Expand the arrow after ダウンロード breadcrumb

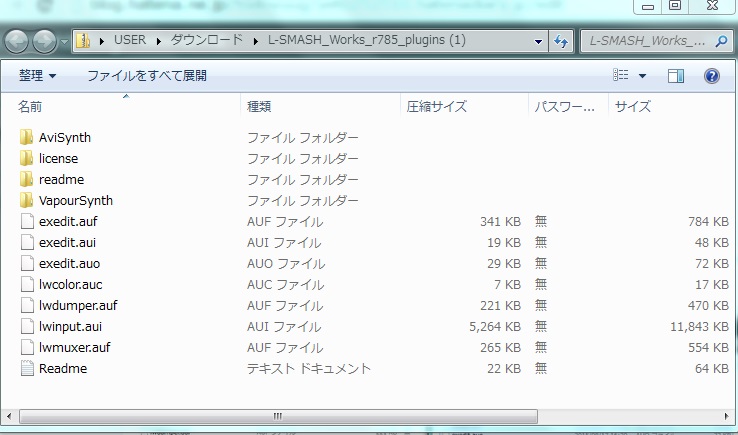click(256, 41)
